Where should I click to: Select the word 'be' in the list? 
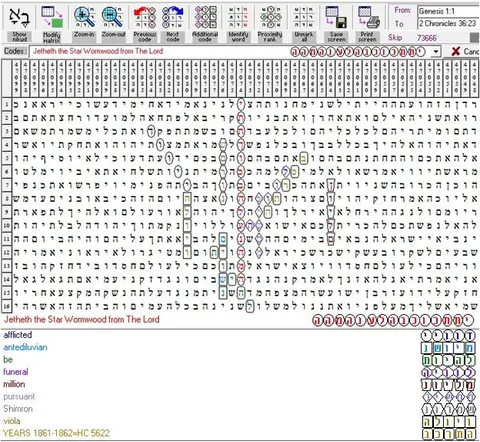point(8,360)
